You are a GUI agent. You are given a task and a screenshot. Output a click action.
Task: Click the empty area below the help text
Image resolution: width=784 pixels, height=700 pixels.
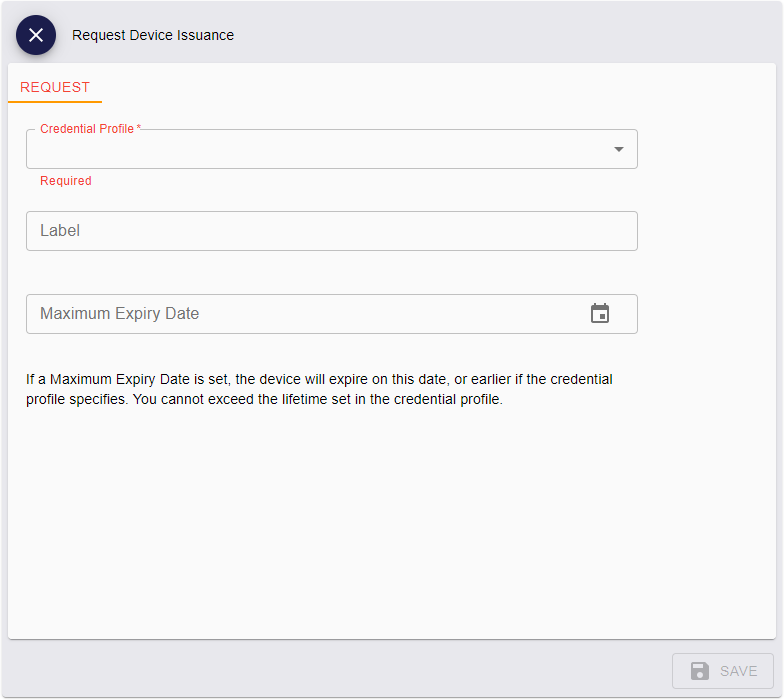pos(390,520)
